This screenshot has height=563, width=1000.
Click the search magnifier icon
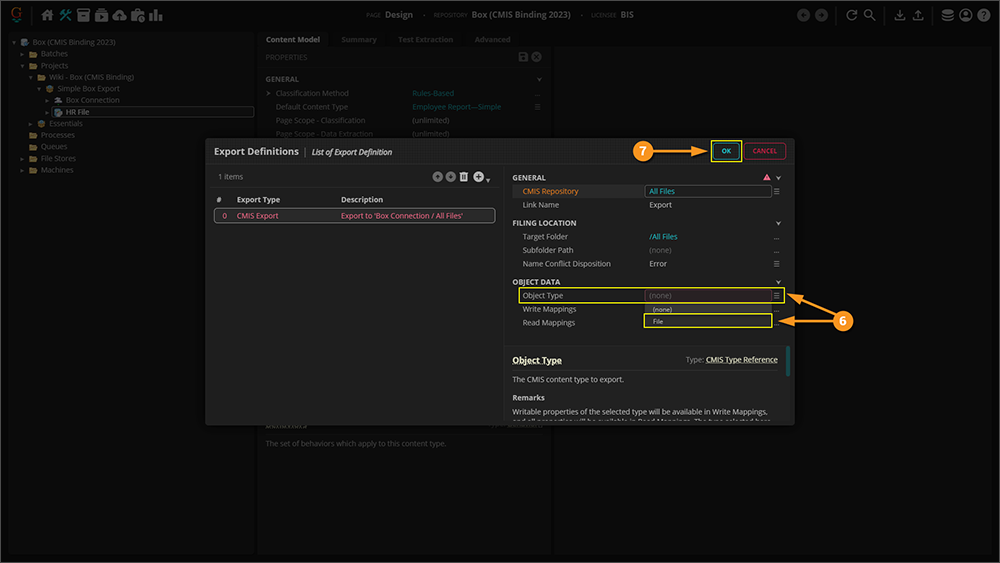click(870, 15)
